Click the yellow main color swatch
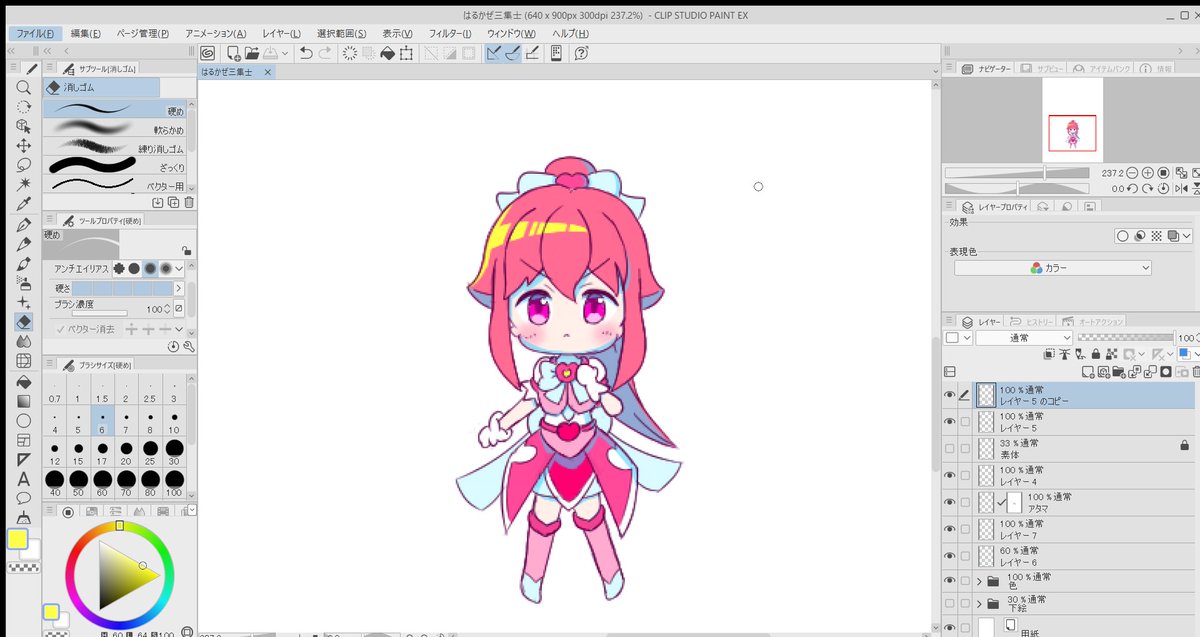1200x637 pixels. point(18,540)
